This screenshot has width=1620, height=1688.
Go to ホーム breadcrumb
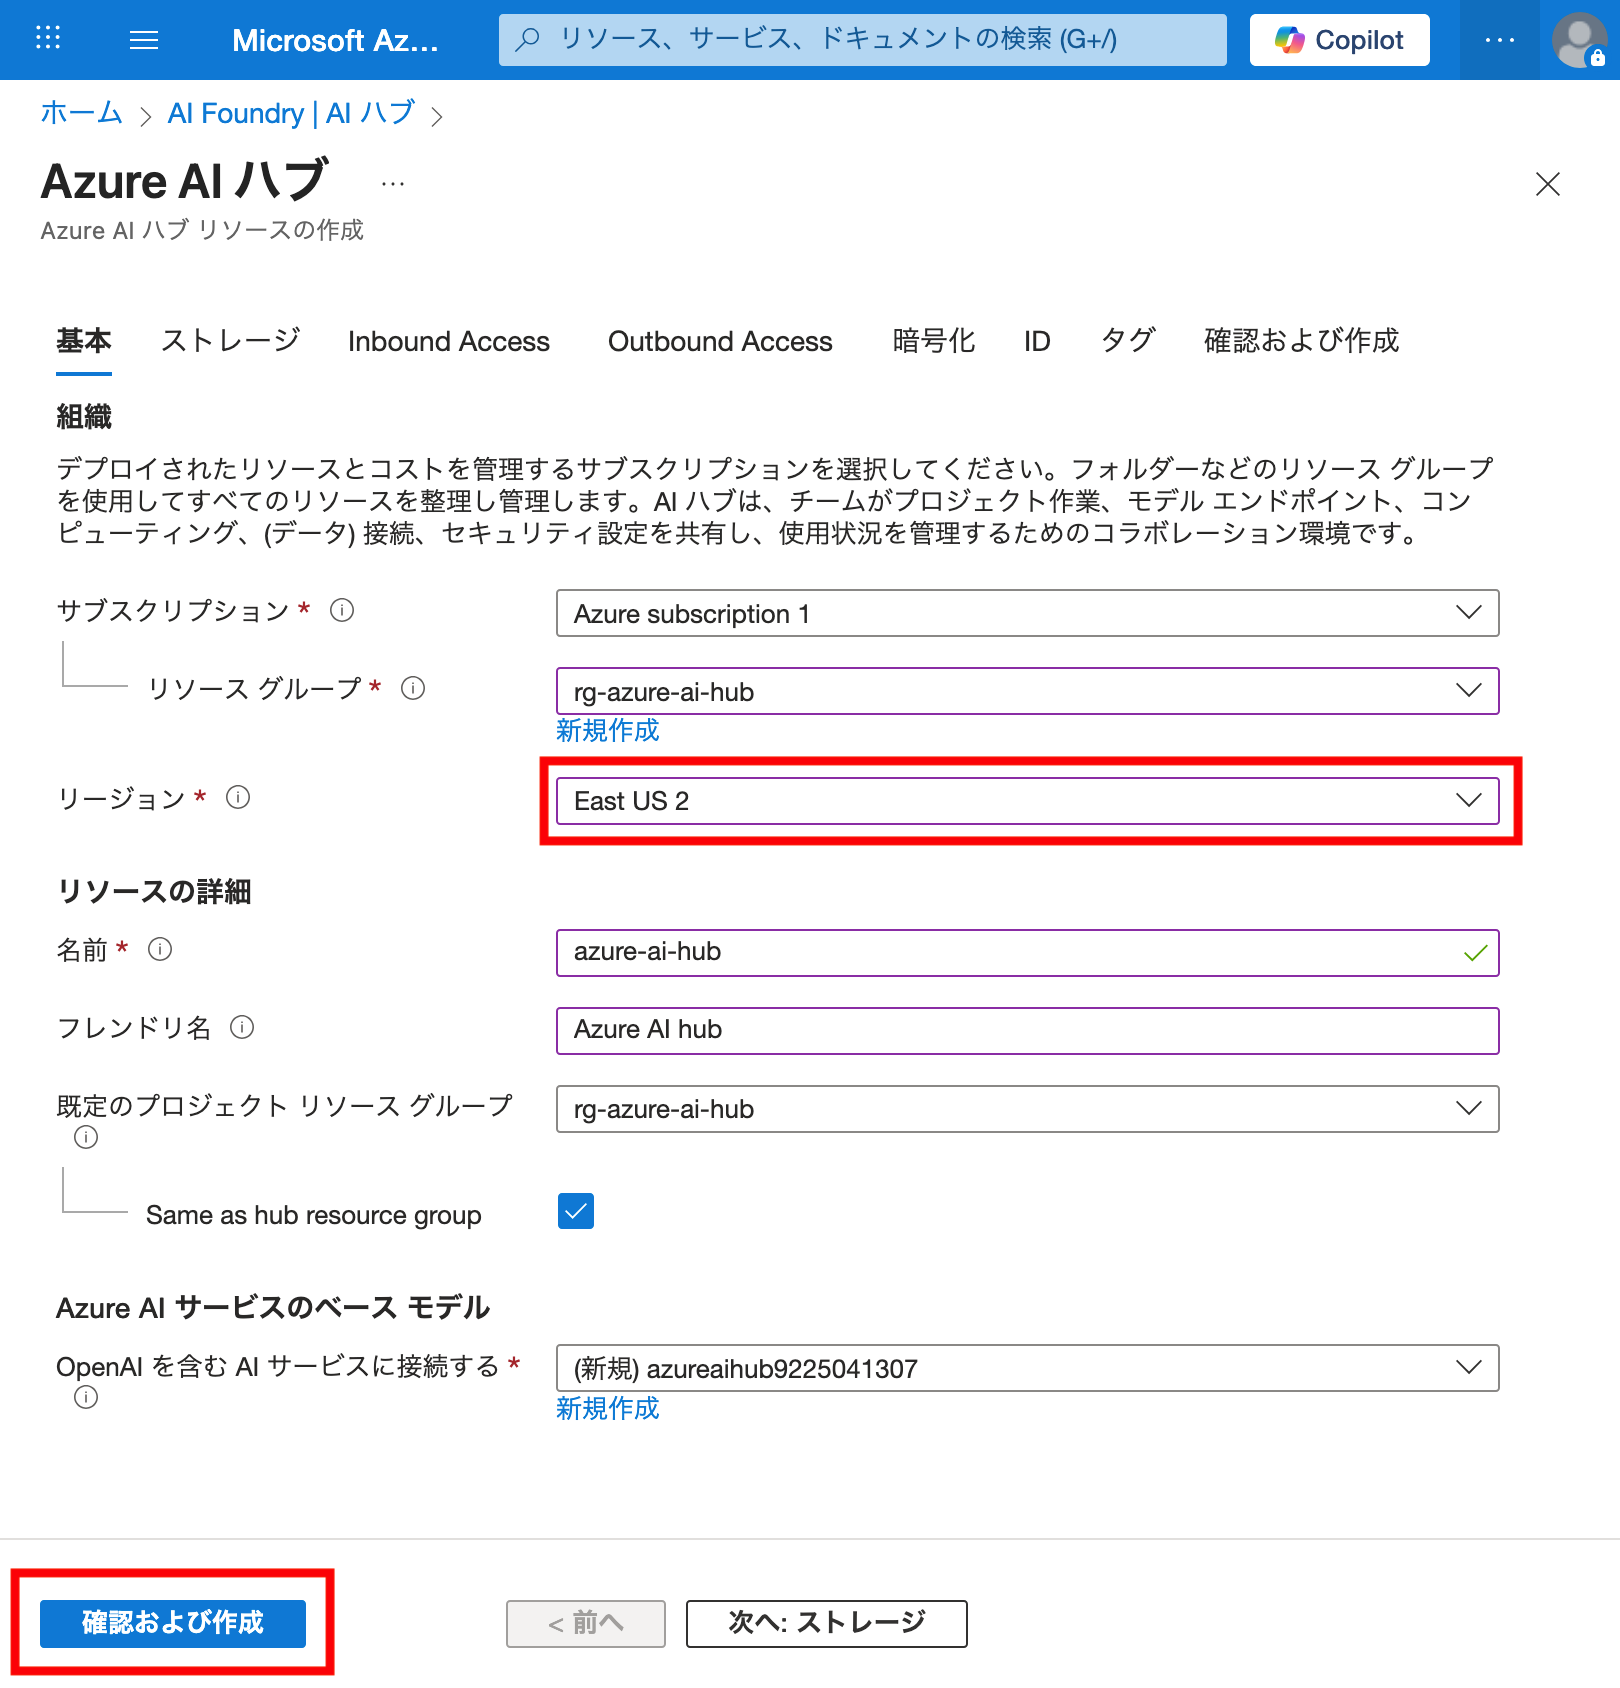(x=81, y=113)
